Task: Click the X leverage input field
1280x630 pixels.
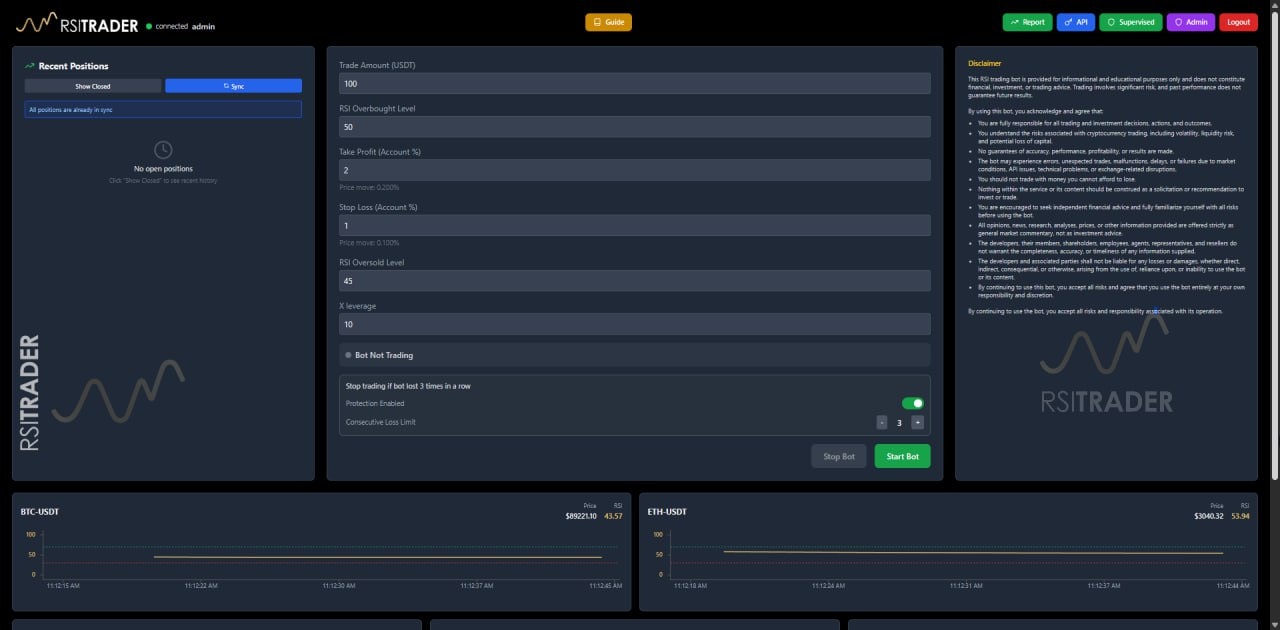Action: pos(634,324)
